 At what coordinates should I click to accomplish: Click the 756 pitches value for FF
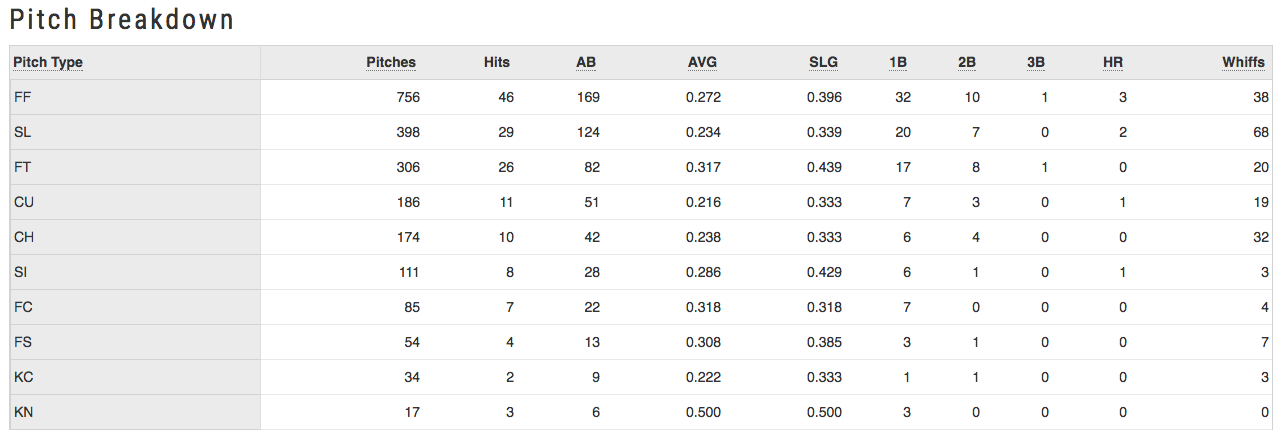coord(407,97)
